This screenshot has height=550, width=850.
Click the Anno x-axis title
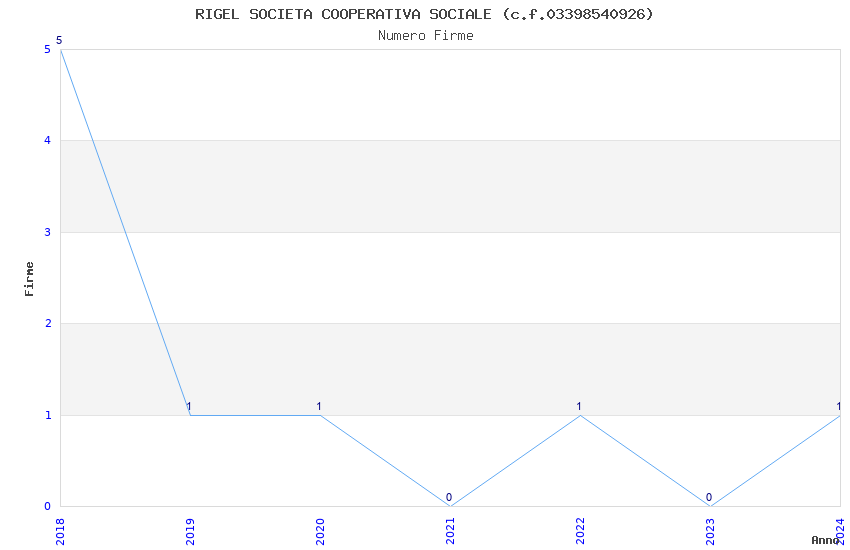pyautogui.click(x=825, y=540)
